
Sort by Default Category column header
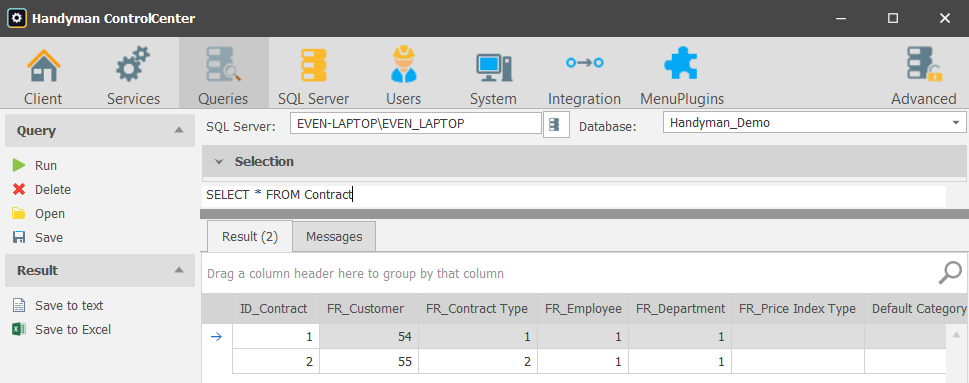tap(916, 309)
